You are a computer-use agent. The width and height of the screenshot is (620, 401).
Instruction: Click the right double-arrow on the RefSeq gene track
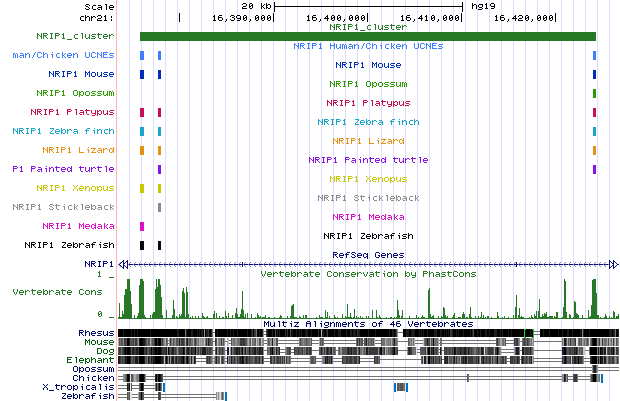pyautogui.click(x=613, y=263)
